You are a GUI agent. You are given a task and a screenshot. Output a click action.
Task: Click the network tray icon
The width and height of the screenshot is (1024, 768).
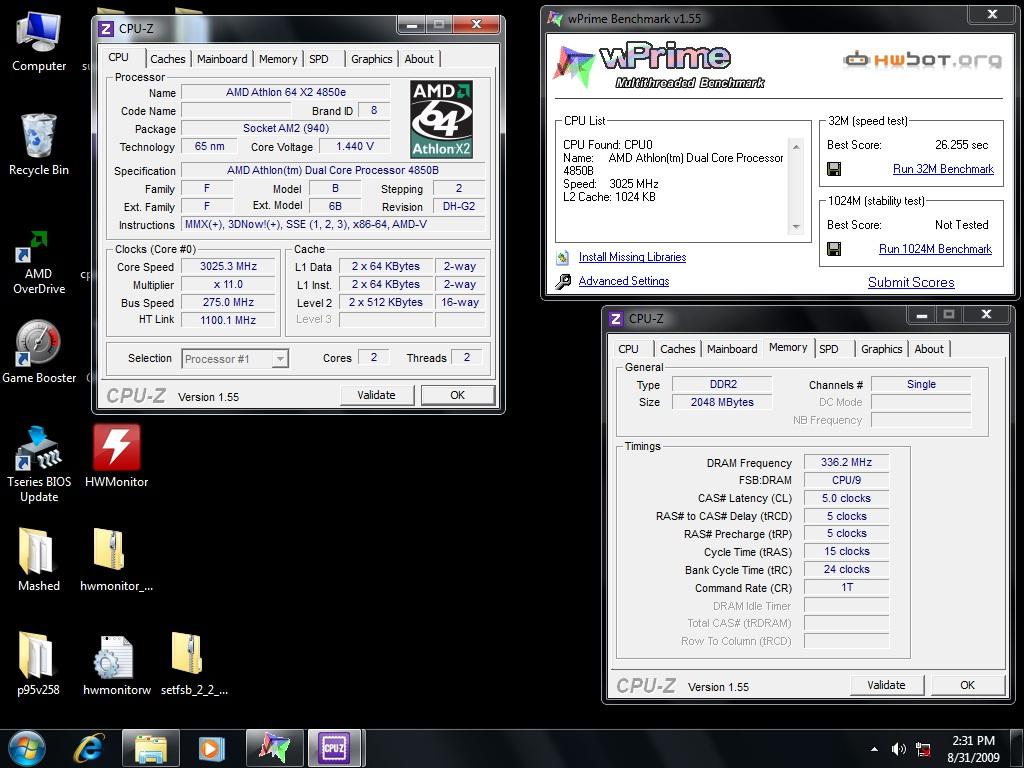923,749
